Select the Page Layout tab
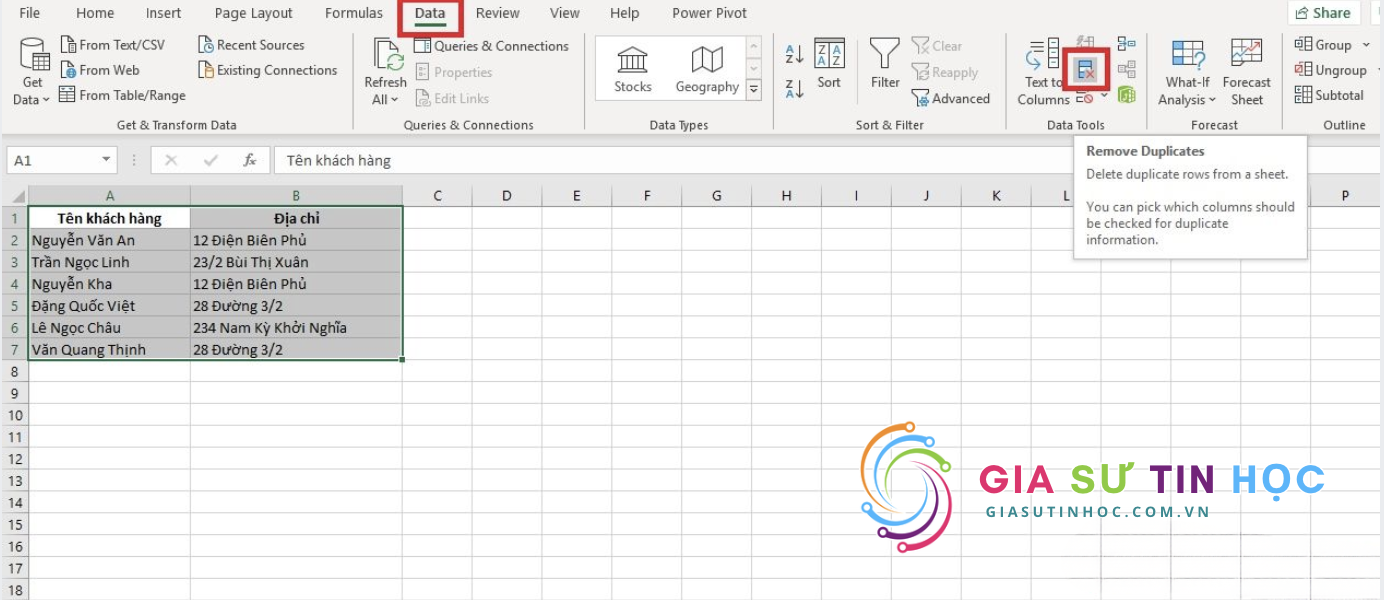This screenshot has width=1384, height=600. (254, 13)
